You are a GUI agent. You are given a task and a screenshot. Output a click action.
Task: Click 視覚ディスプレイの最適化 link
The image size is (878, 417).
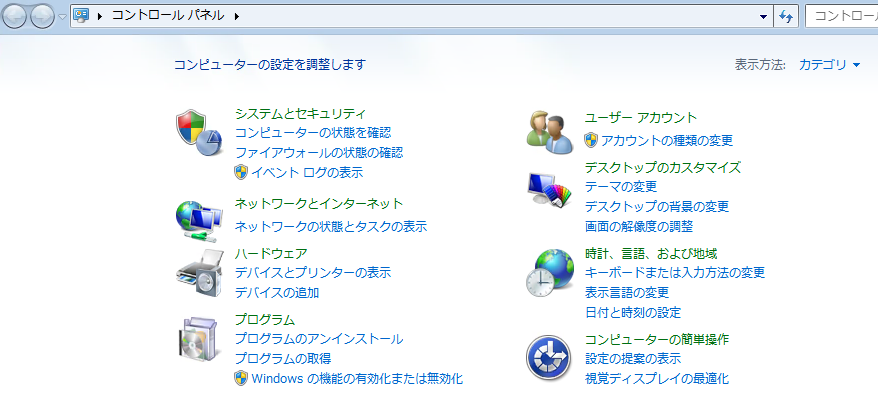point(657,378)
